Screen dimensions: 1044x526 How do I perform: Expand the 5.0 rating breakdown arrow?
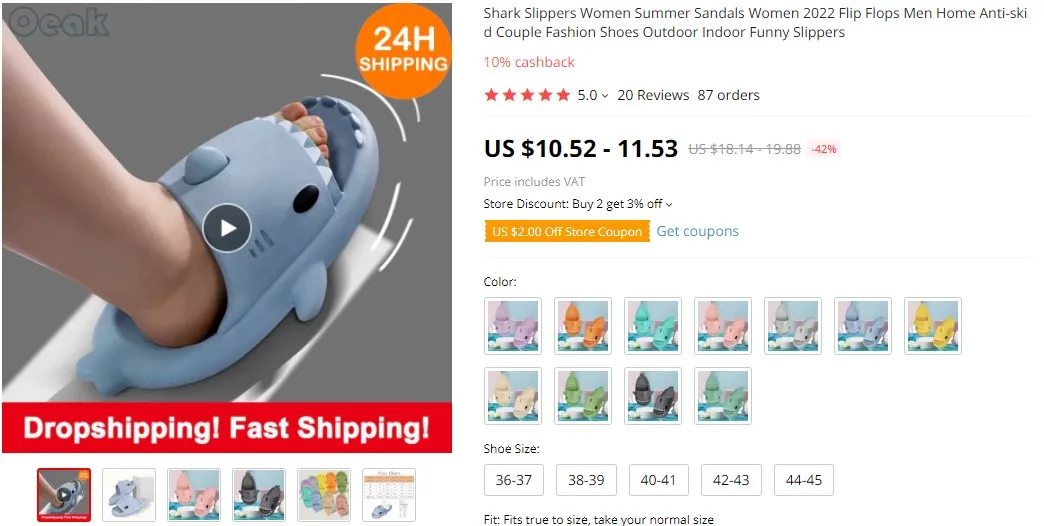pyautogui.click(x=605, y=96)
